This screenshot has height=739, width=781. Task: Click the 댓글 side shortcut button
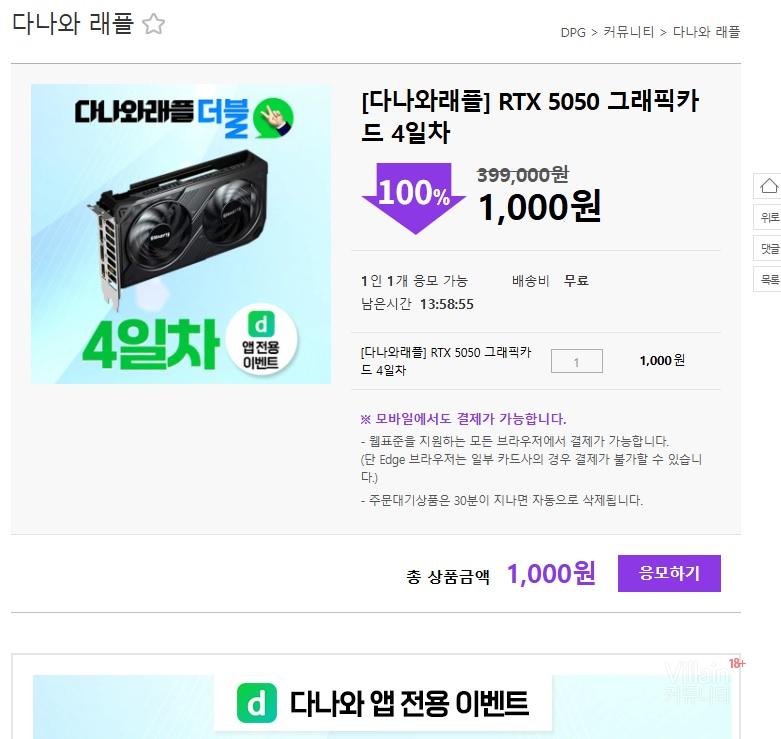click(769, 248)
